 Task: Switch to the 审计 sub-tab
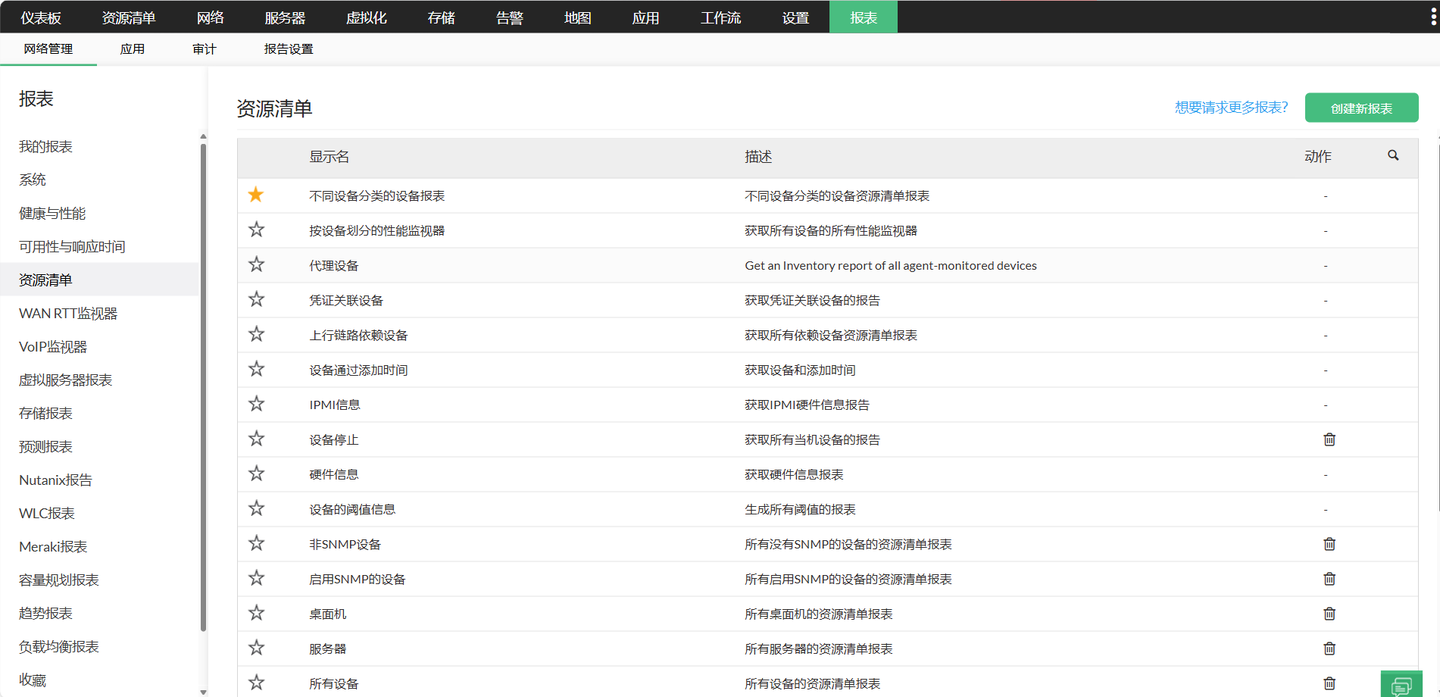click(x=204, y=49)
